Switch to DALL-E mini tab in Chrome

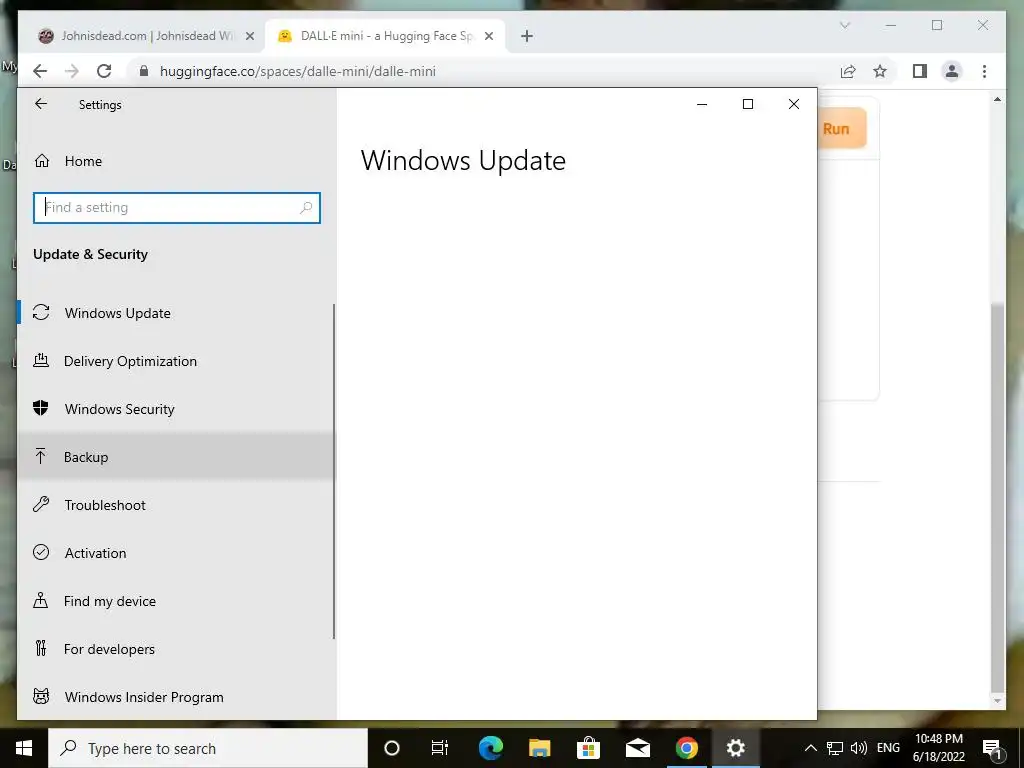tap(385, 36)
